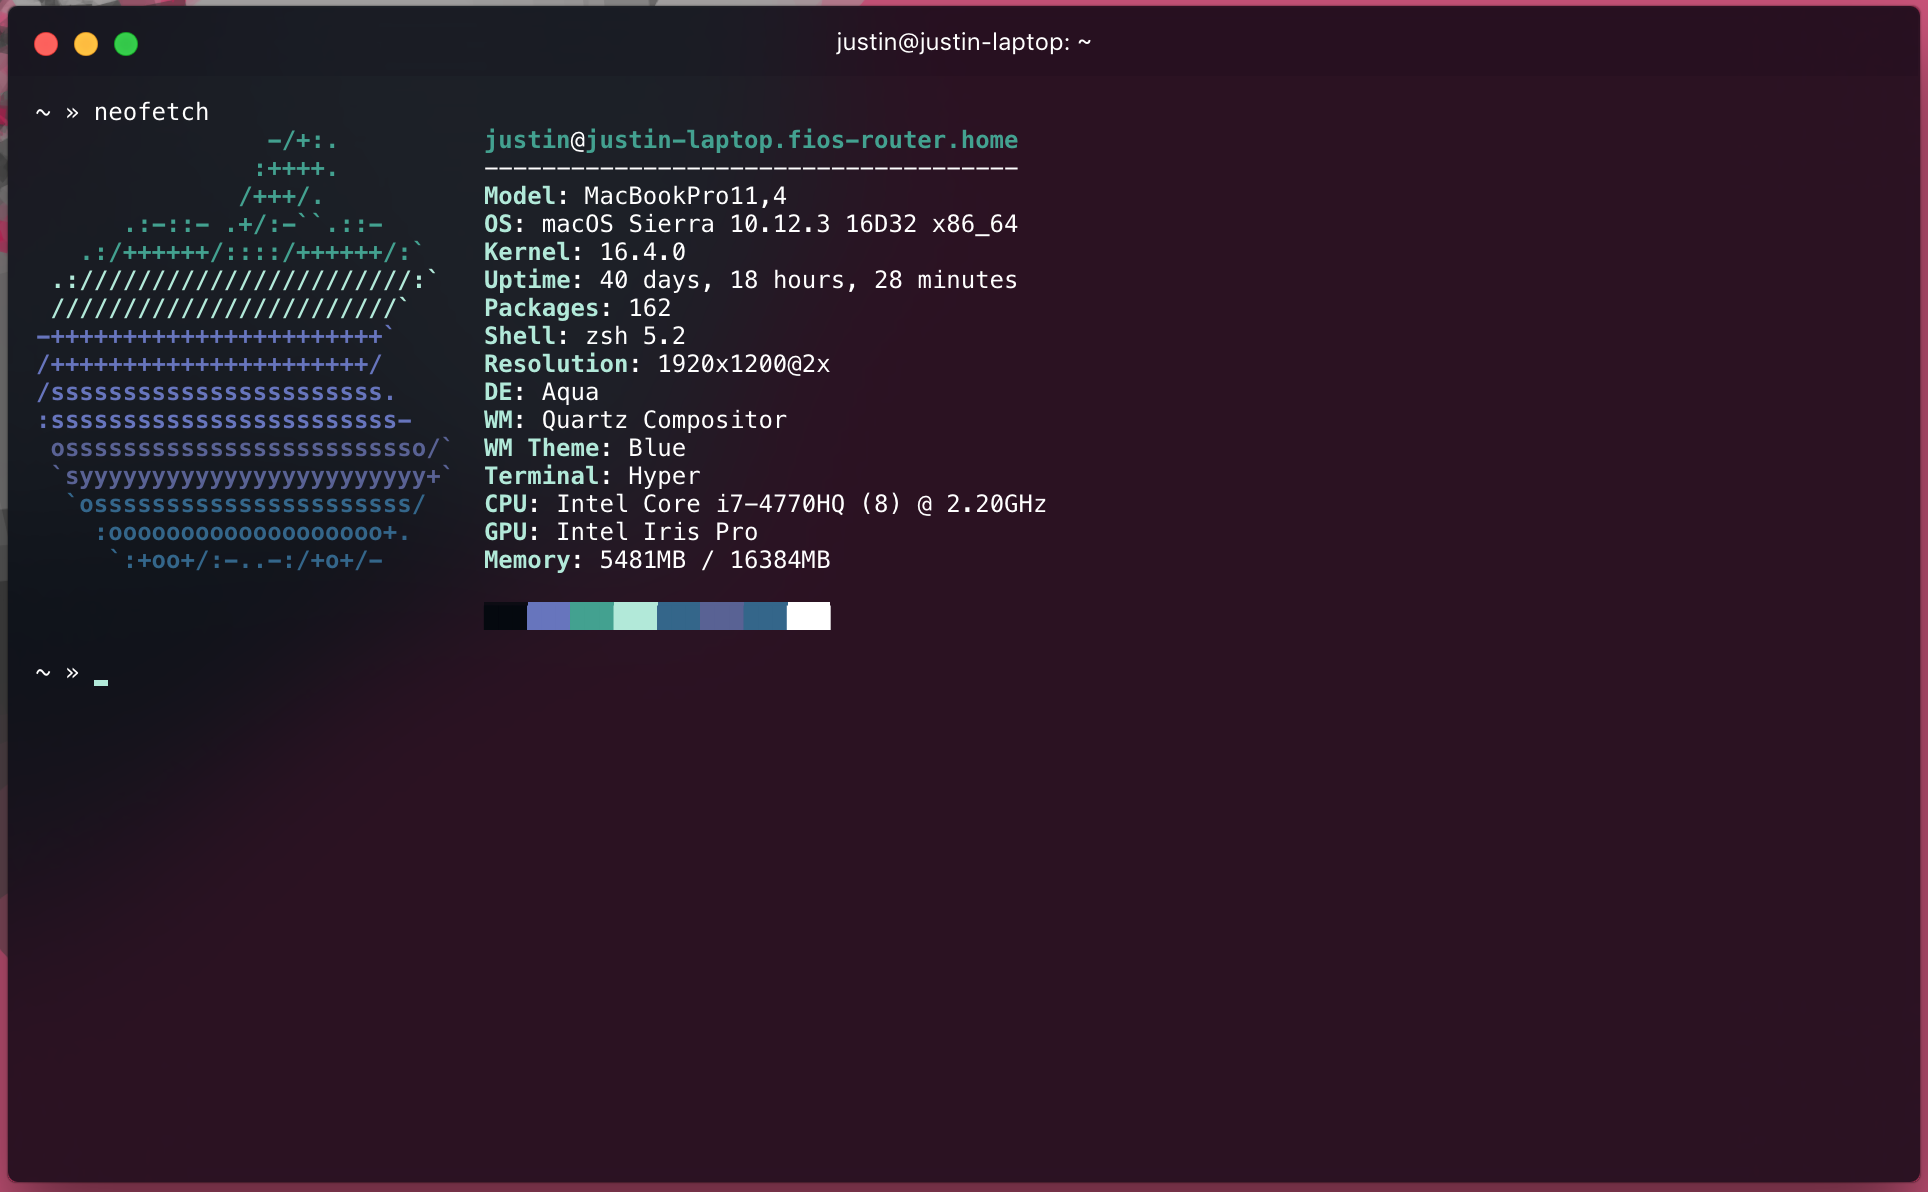
Task: Click the black color block in palette
Action: 505,616
